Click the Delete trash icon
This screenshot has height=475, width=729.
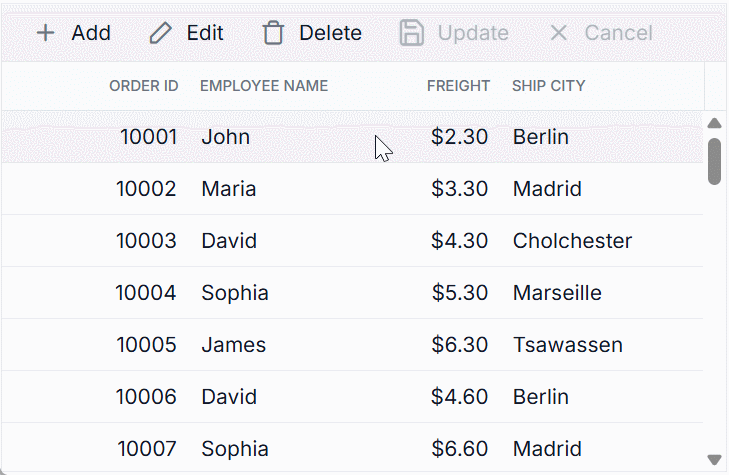click(x=273, y=33)
